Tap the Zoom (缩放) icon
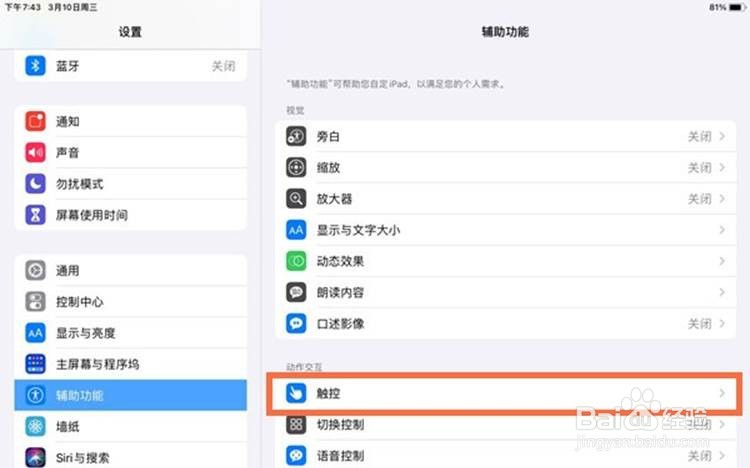 [296, 167]
